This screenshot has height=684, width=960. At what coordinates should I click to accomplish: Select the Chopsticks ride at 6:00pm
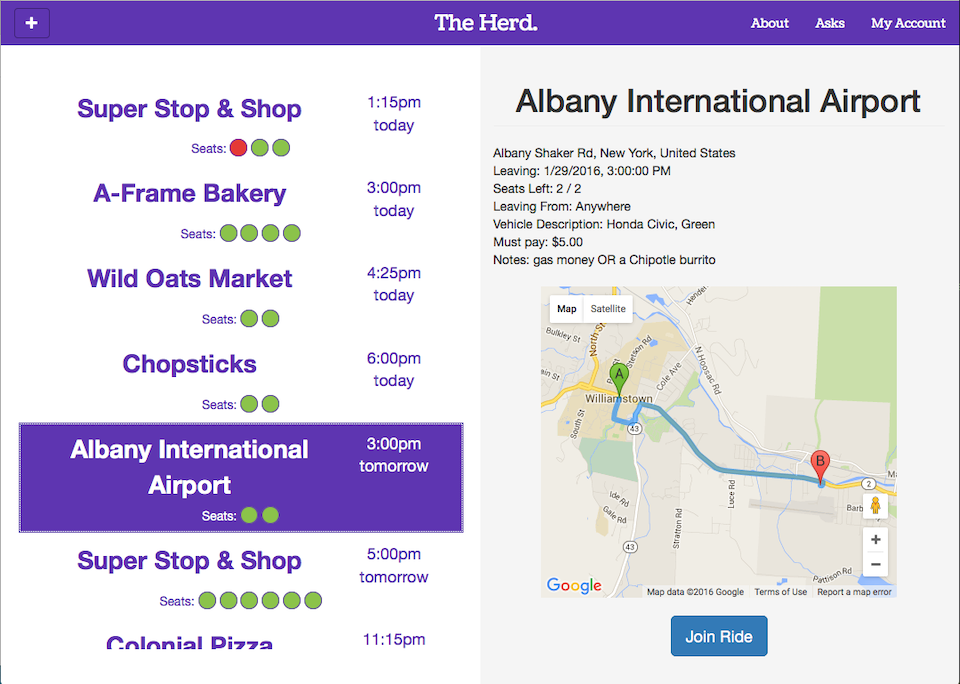(241, 381)
